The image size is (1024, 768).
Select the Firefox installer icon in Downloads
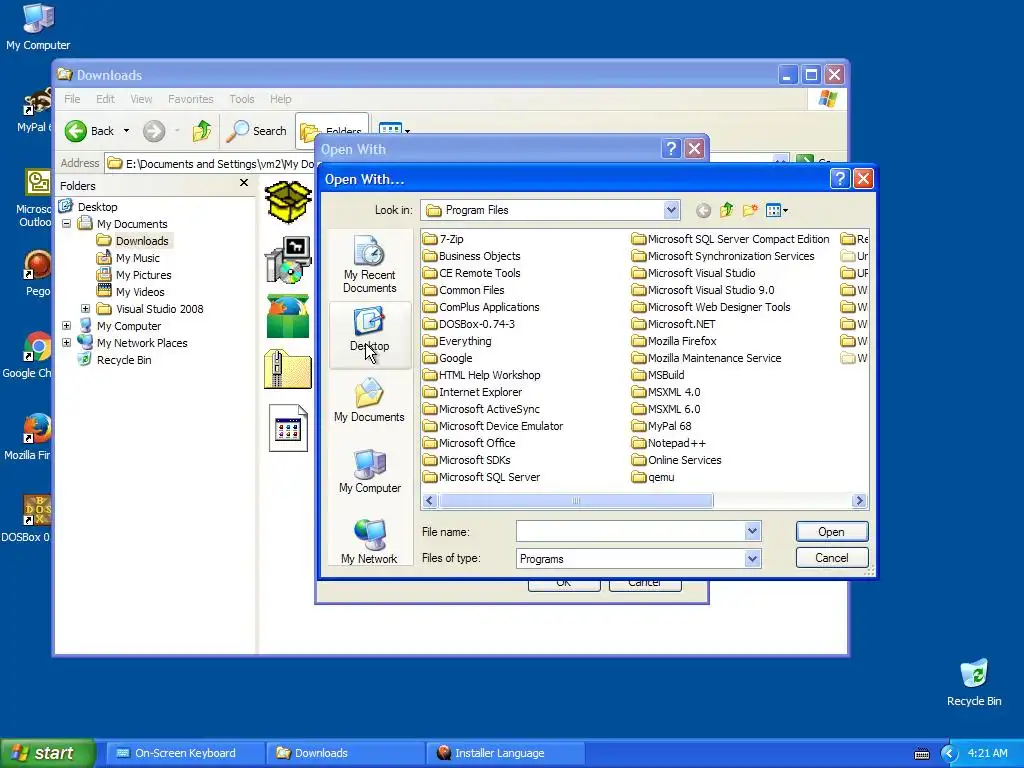(x=288, y=317)
